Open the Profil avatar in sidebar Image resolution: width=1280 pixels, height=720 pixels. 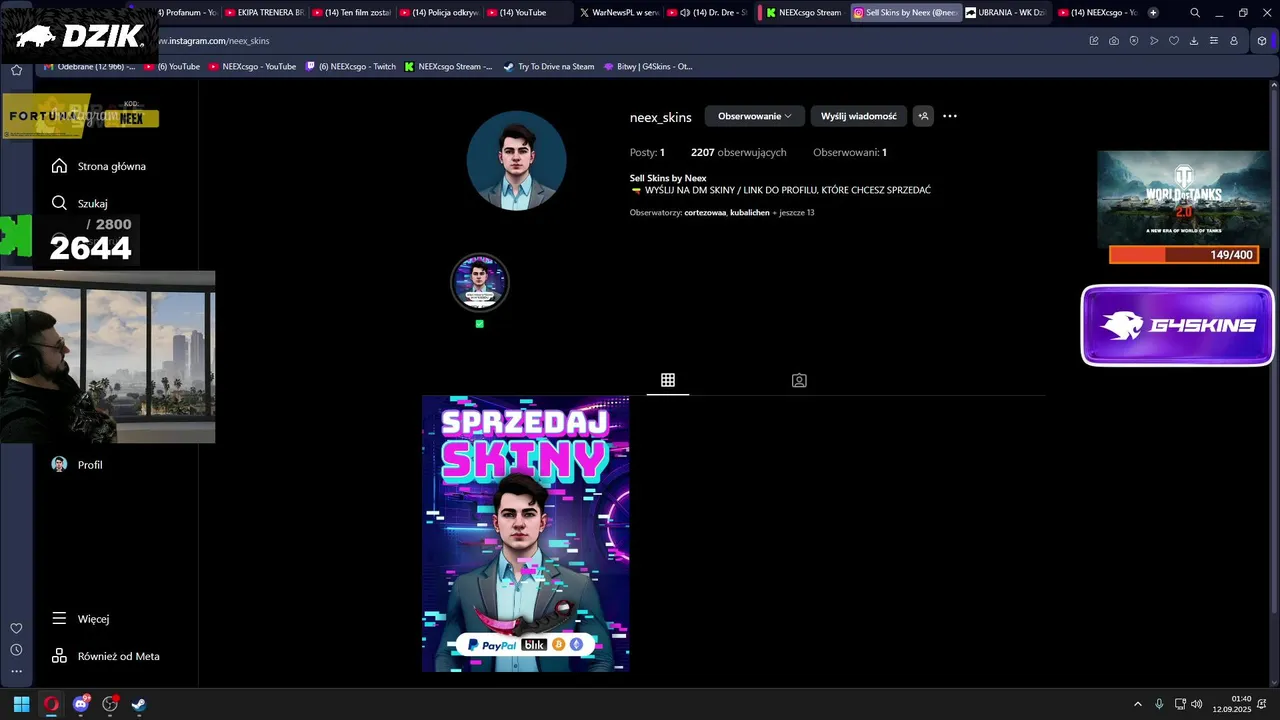[59, 465]
